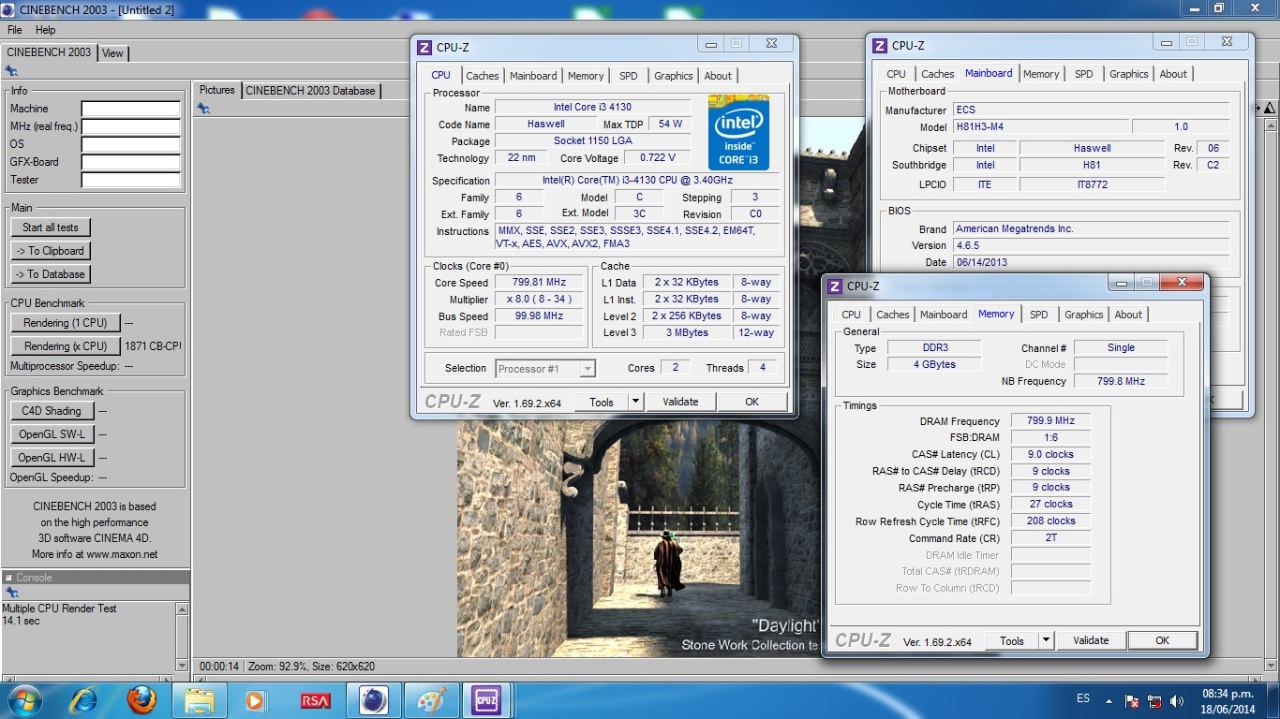Click the pin icon in the Console panel
The height and width of the screenshot is (719, 1280).
11,592
